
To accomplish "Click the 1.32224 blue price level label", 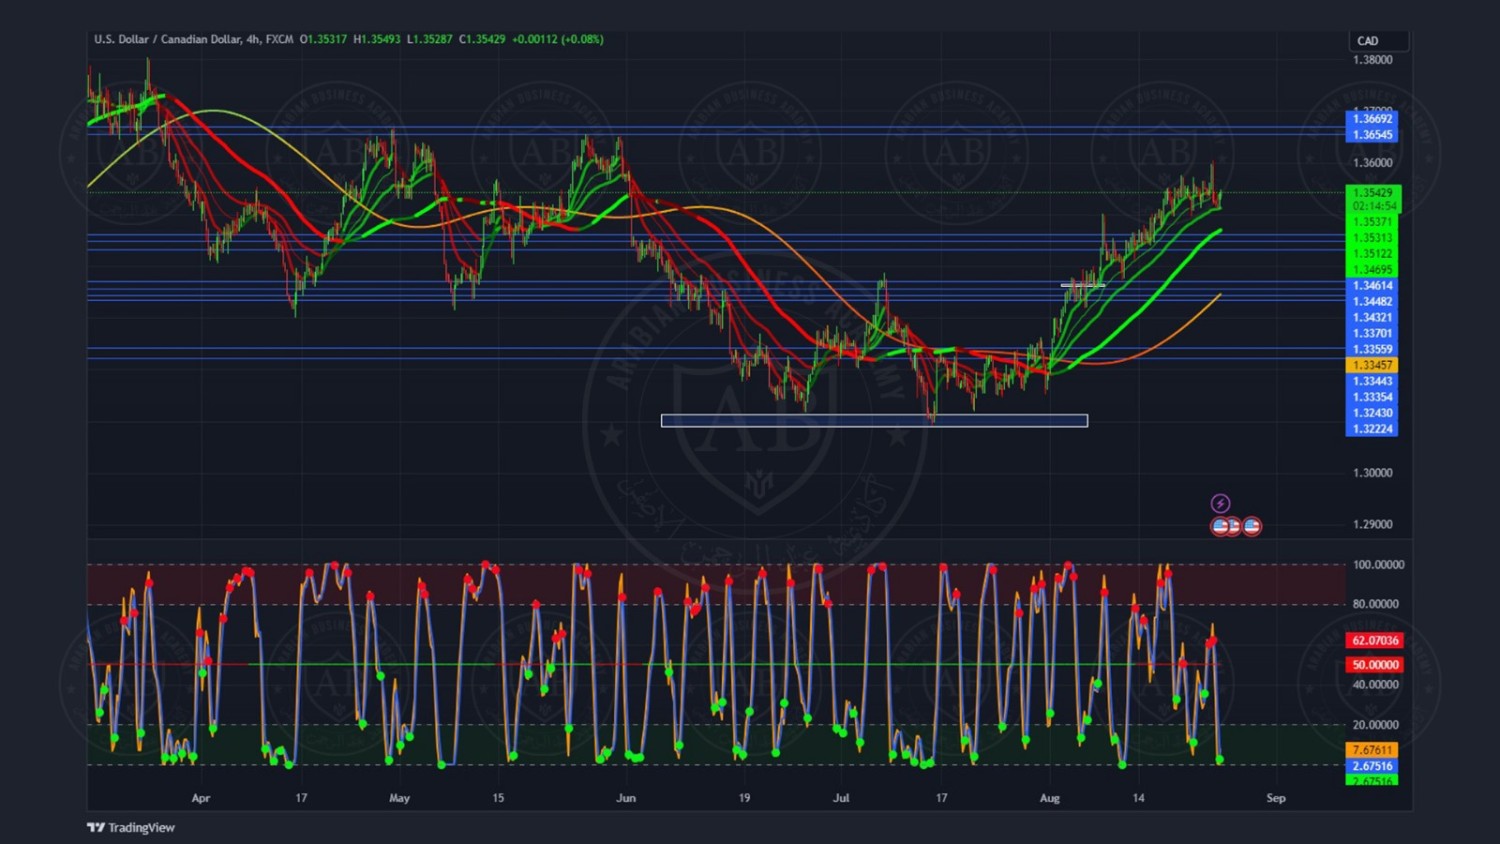I will [1372, 429].
